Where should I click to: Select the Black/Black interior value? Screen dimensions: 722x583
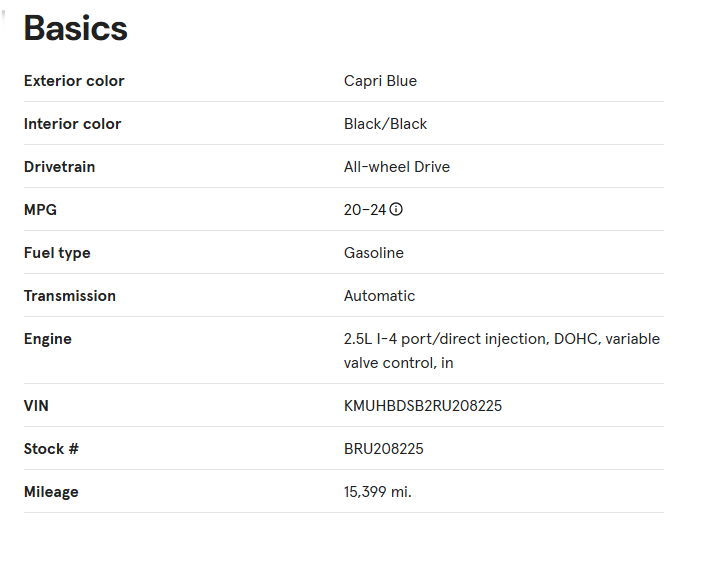coord(385,124)
